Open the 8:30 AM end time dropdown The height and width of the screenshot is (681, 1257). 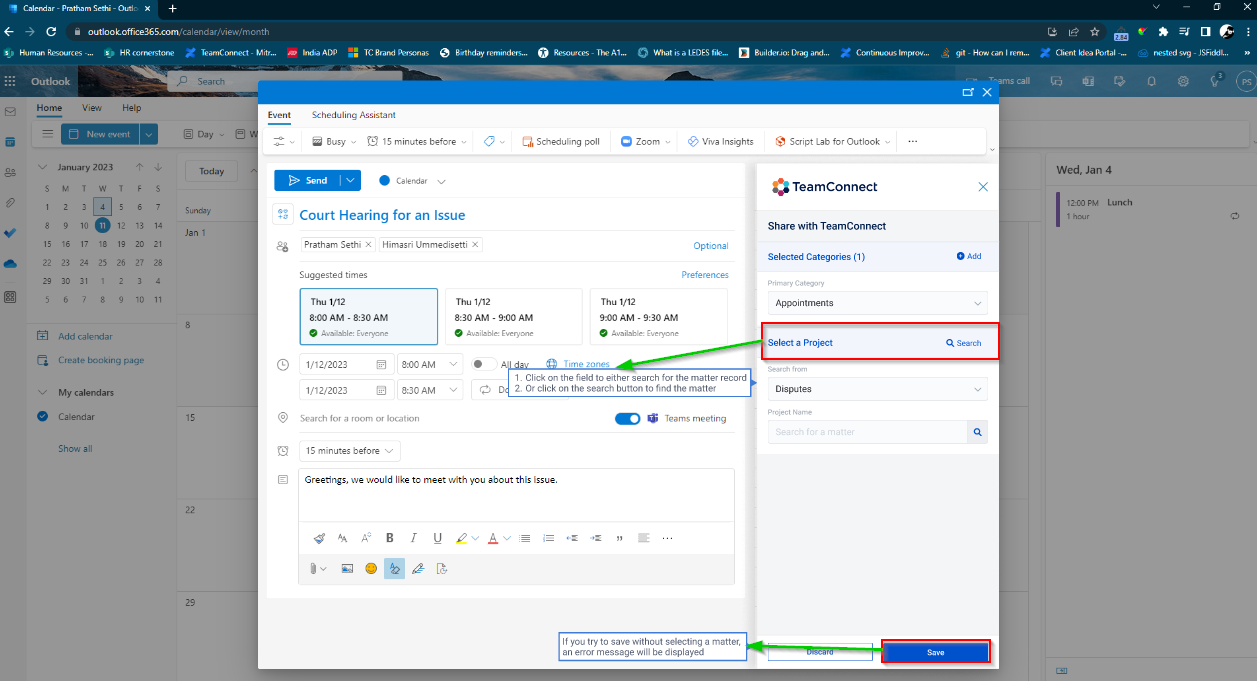pos(430,390)
